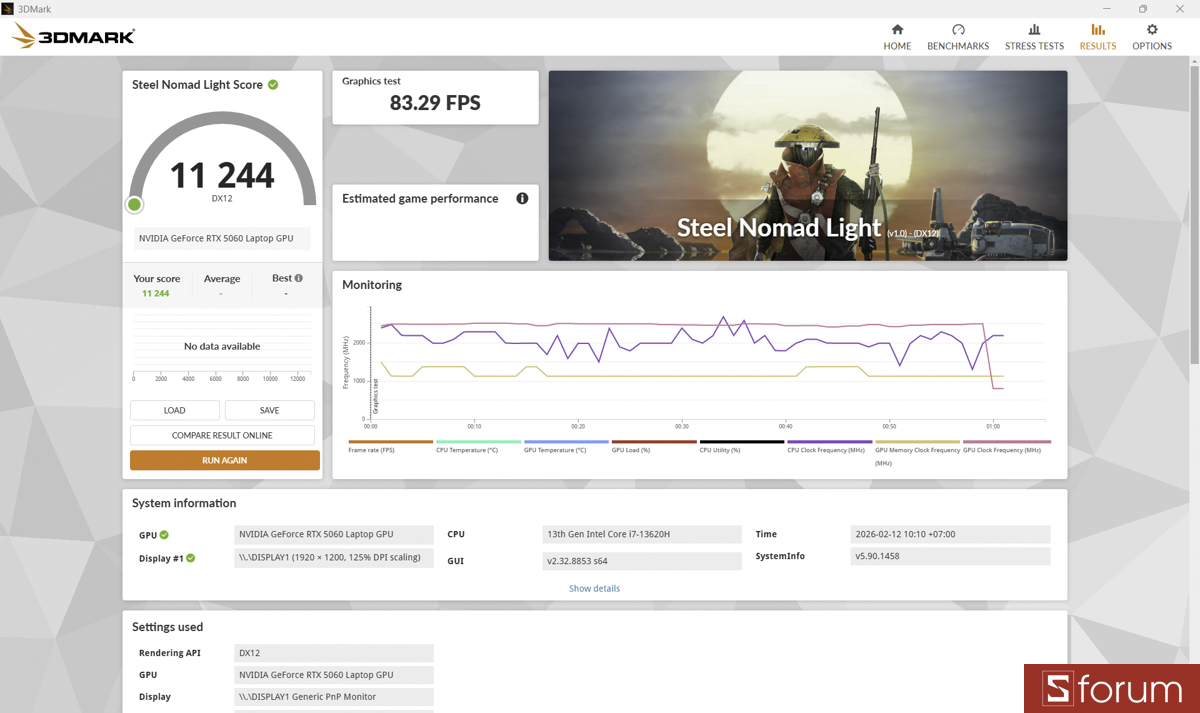1200x713 pixels.
Task: Click the RUN AGAIN button
Action: 224,459
